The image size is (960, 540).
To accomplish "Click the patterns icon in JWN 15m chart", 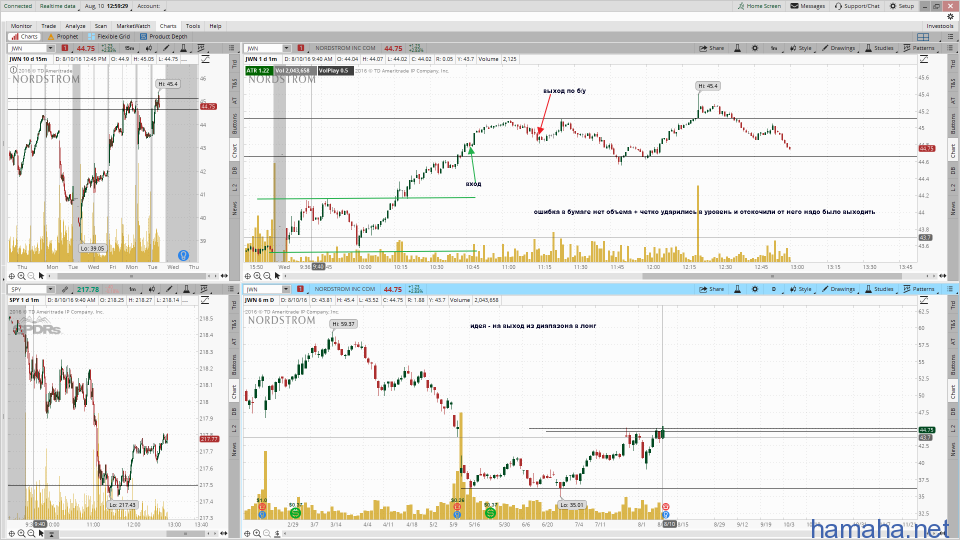I will coord(201,48).
